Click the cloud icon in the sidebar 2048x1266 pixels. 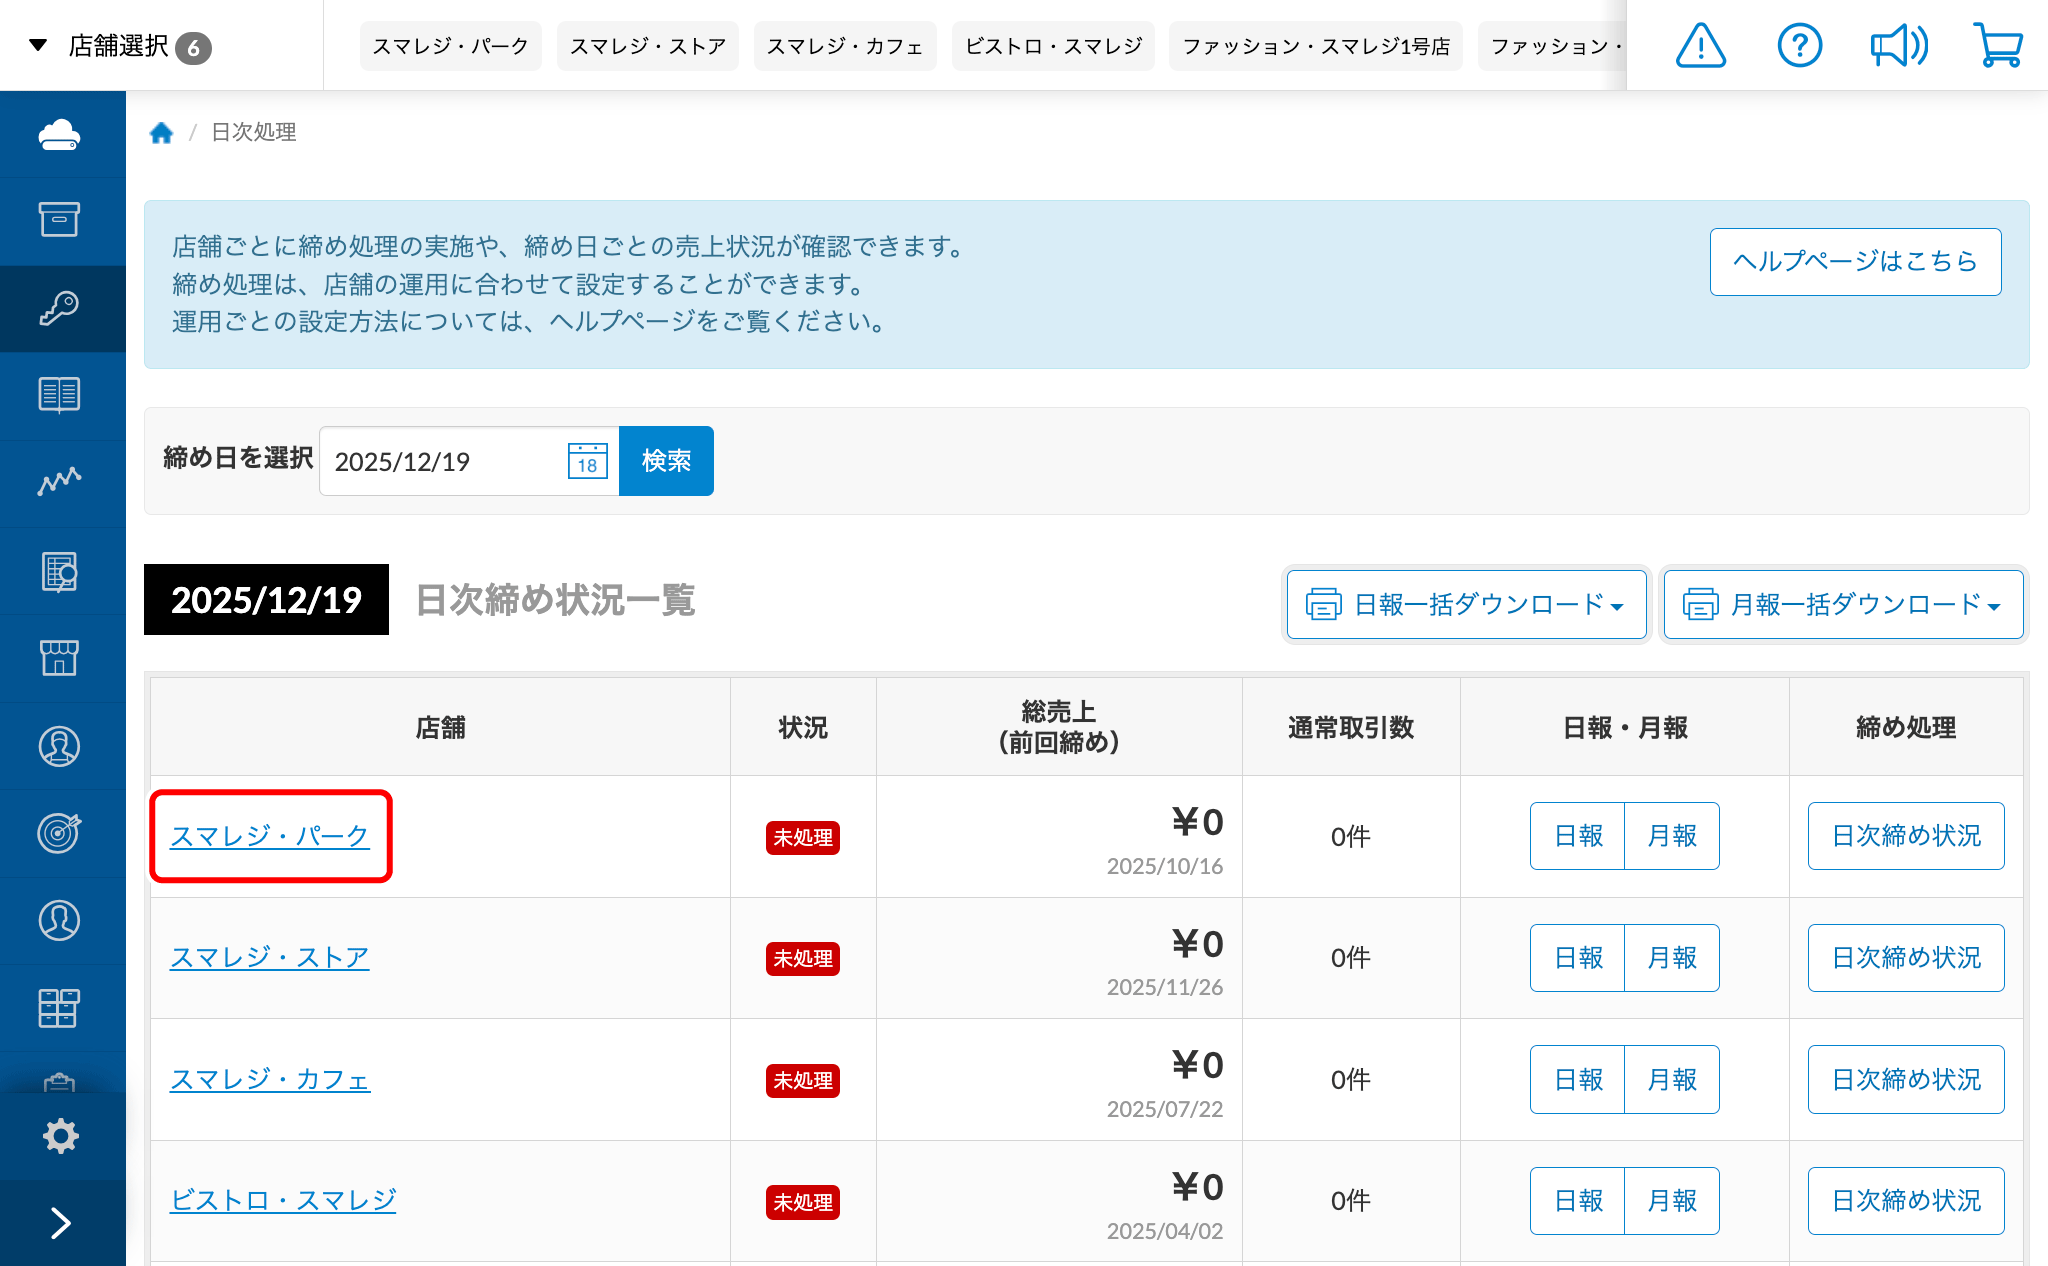(x=60, y=135)
